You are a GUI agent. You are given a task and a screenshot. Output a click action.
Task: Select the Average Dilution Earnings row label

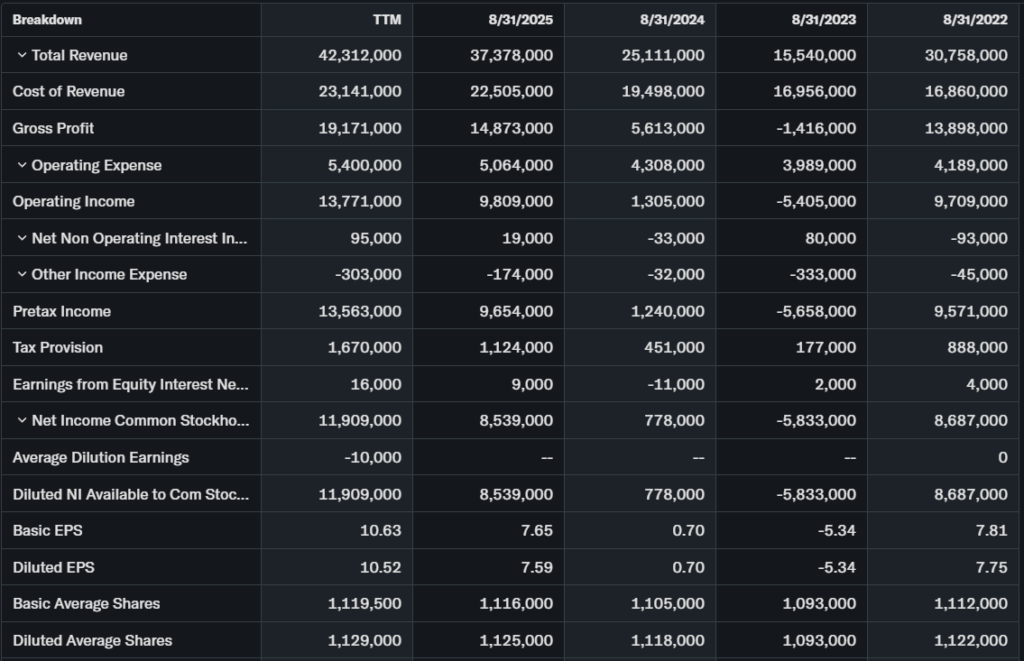[x=101, y=457]
